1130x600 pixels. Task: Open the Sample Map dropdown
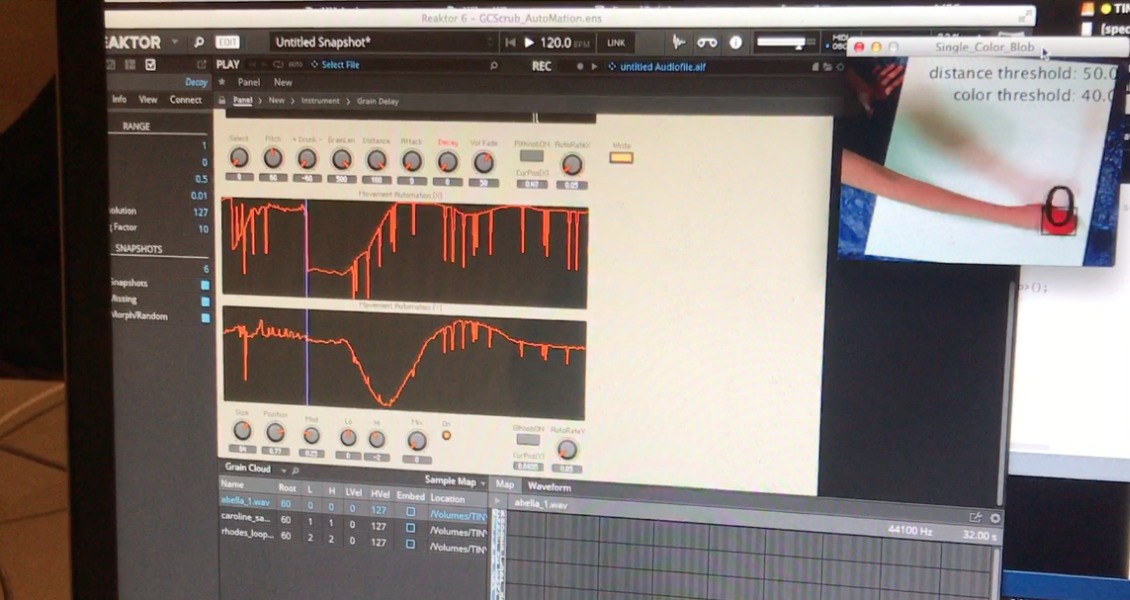455,481
